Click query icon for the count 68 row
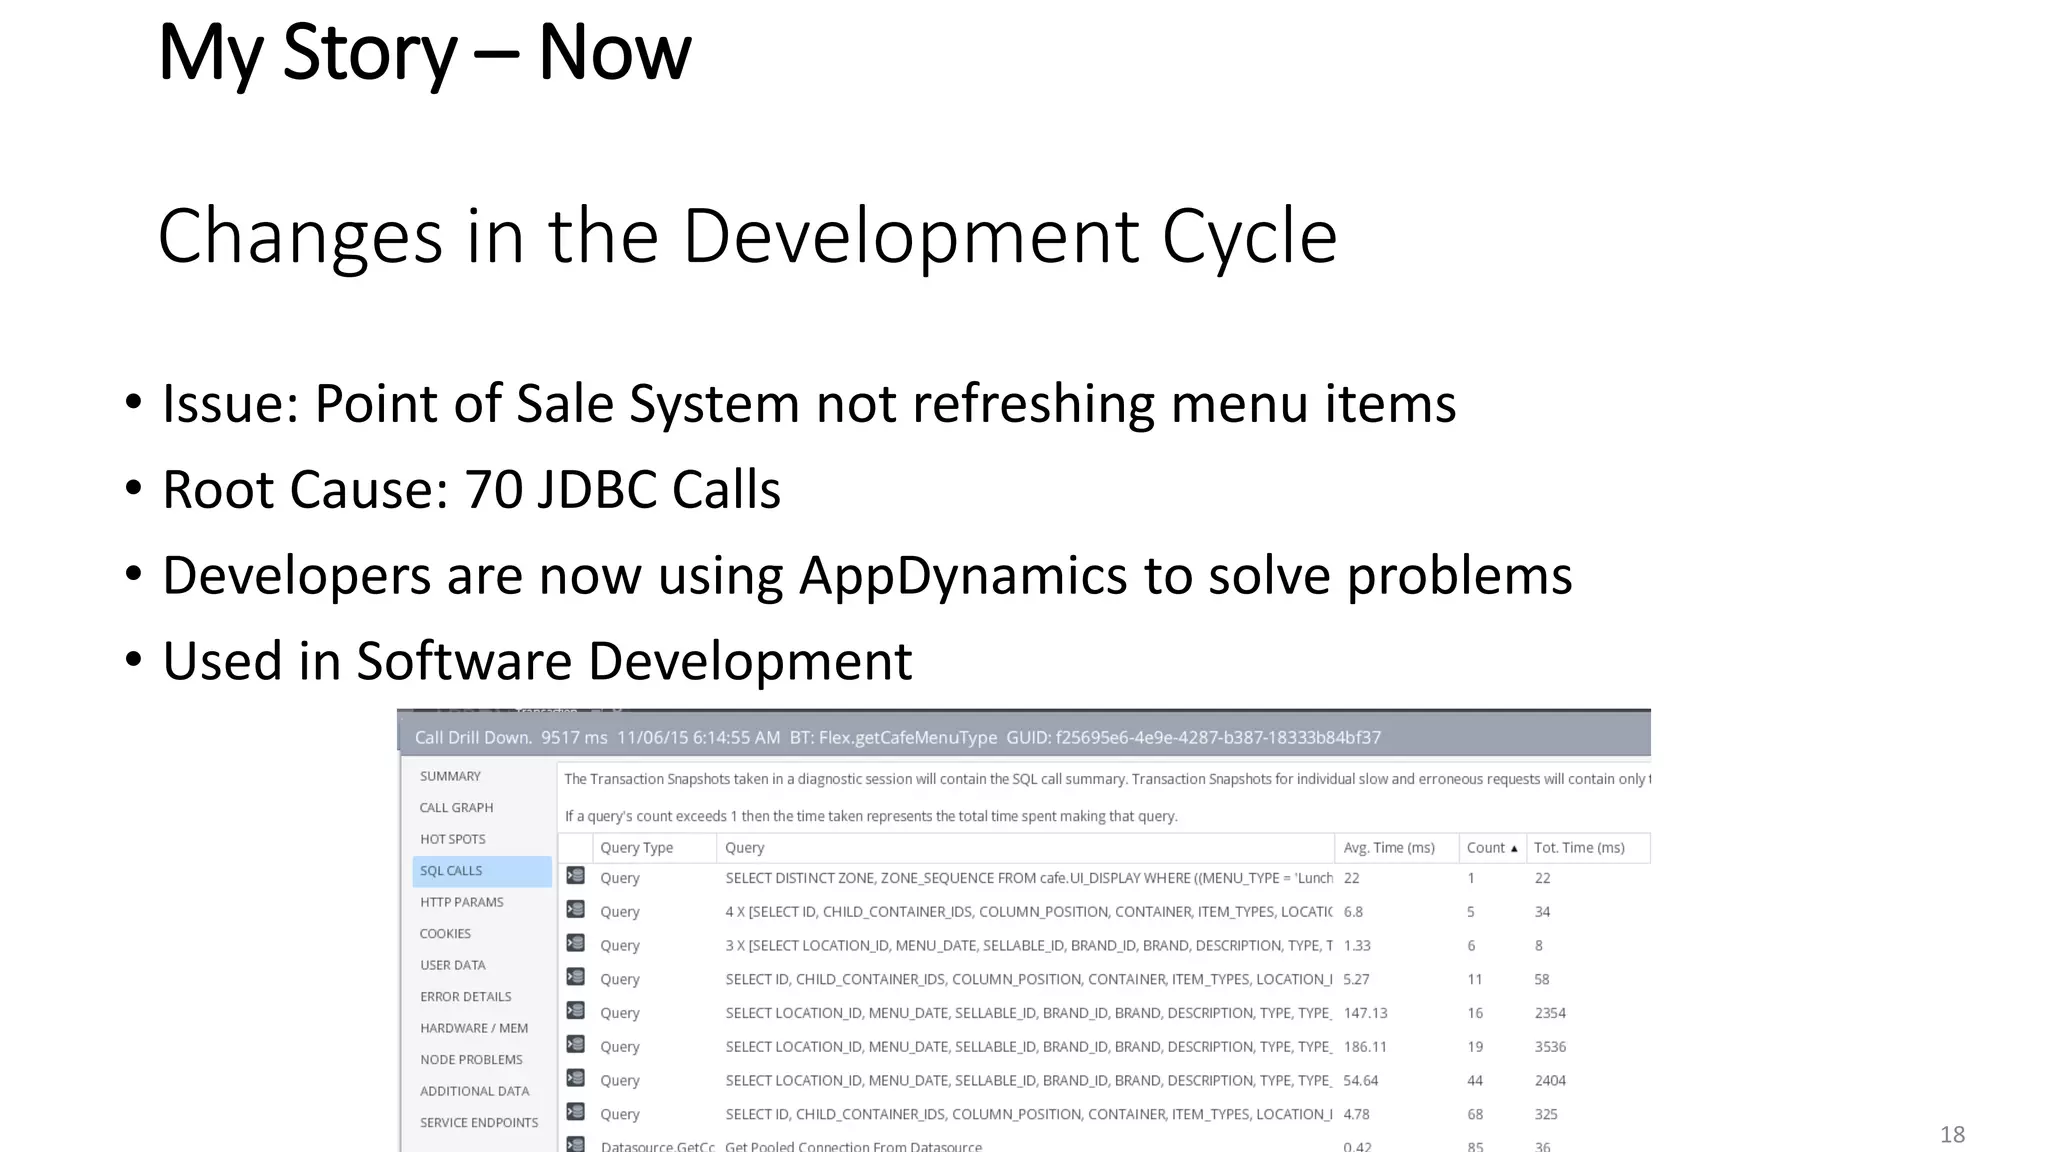Viewport: 2048px width, 1152px height. pos(576,1112)
